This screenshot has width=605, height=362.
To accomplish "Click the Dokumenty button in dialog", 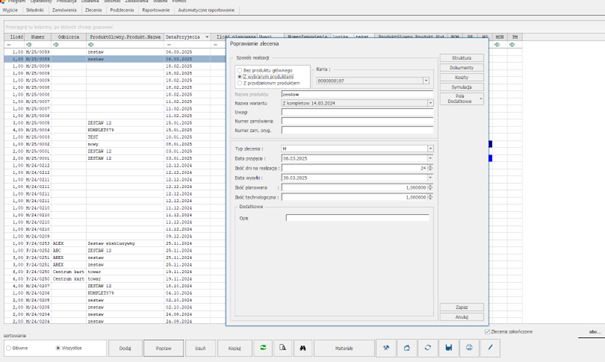I will (x=461, y=68).
